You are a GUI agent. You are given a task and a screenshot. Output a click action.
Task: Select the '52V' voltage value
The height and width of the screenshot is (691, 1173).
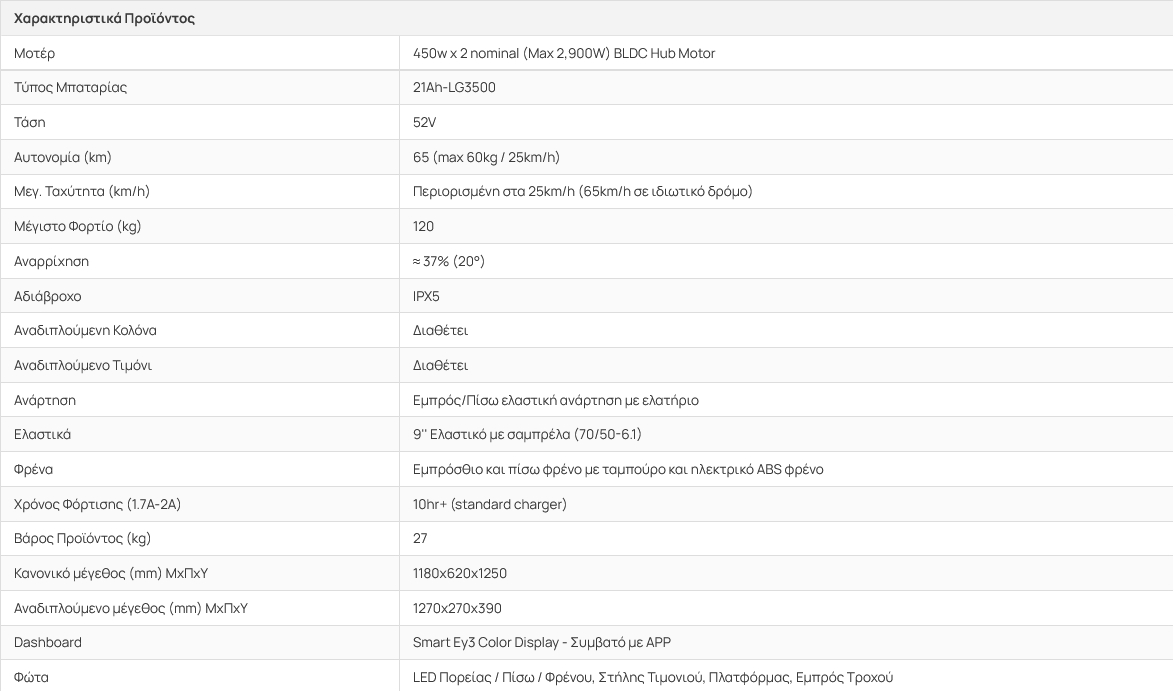click(x=425, y=122)
